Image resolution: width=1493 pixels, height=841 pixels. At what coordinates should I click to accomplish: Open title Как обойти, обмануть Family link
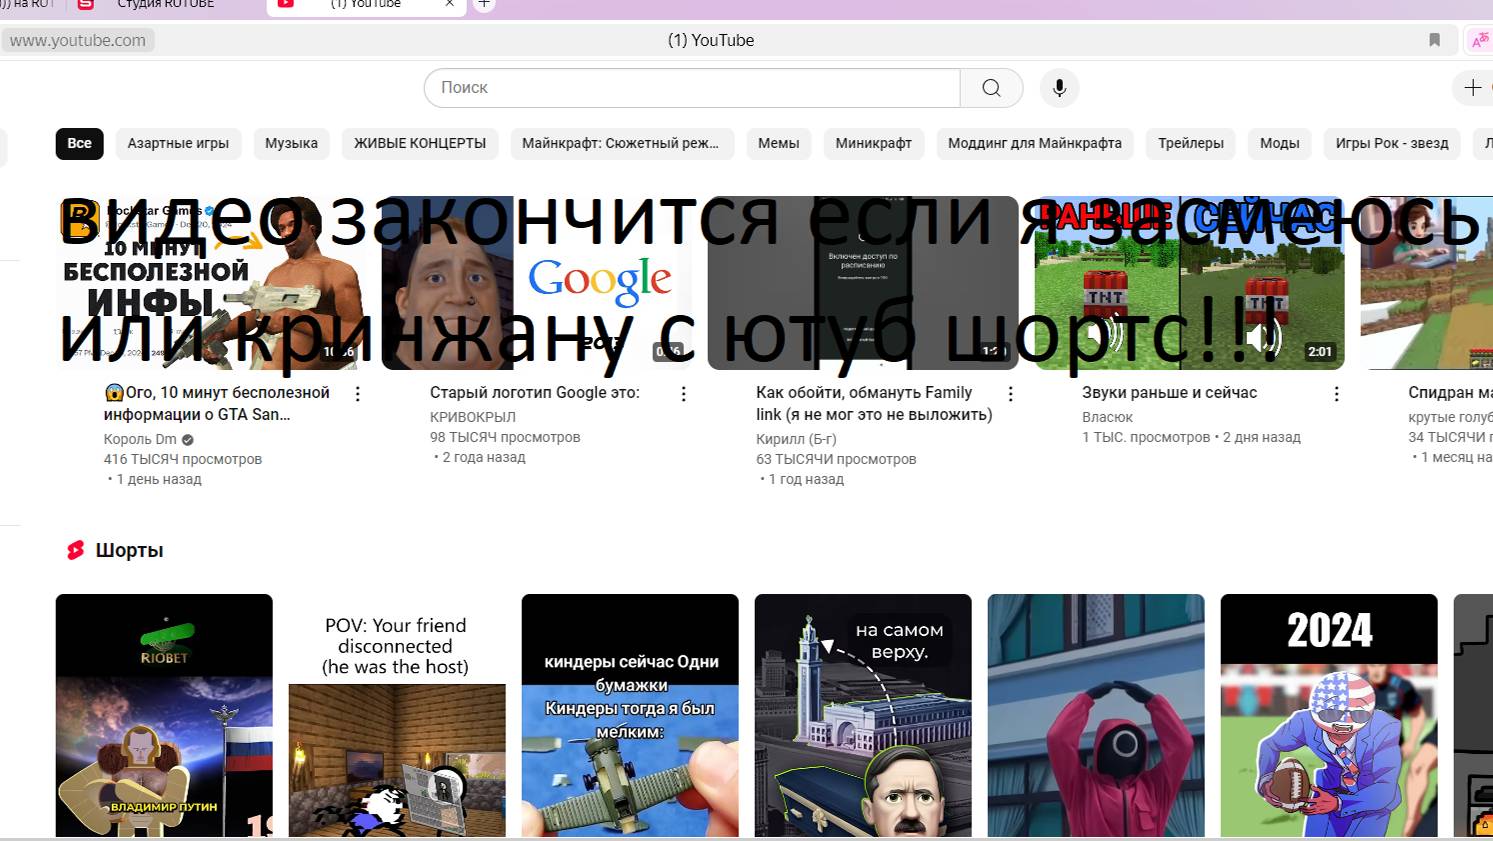tap(874, 403)
